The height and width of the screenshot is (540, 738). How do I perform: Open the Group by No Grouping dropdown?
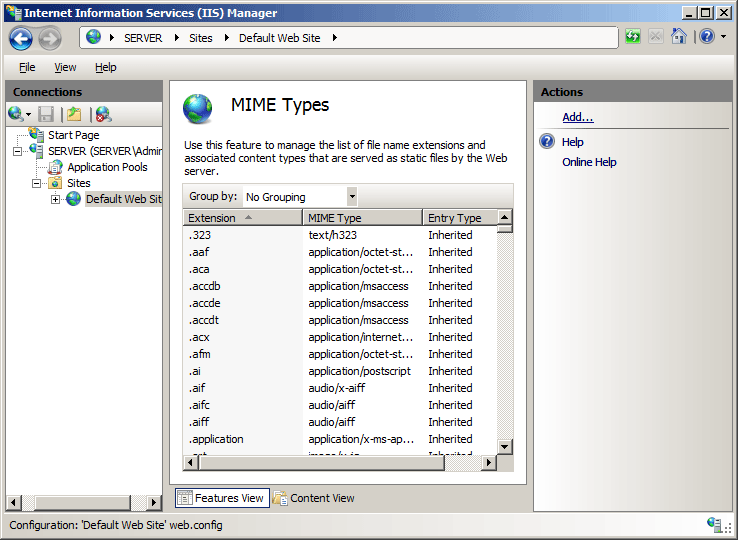click(x=352, y=197)
